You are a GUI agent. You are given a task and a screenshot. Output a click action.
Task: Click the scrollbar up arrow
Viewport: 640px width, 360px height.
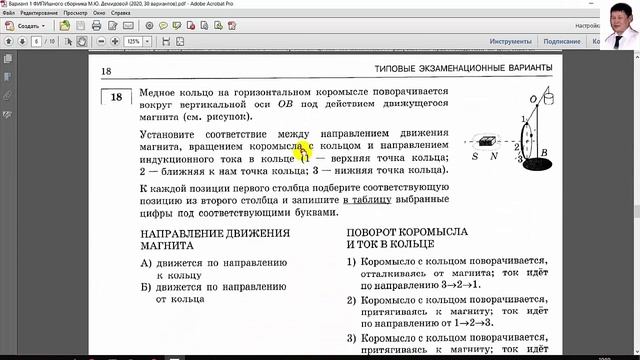coord(637,57)
